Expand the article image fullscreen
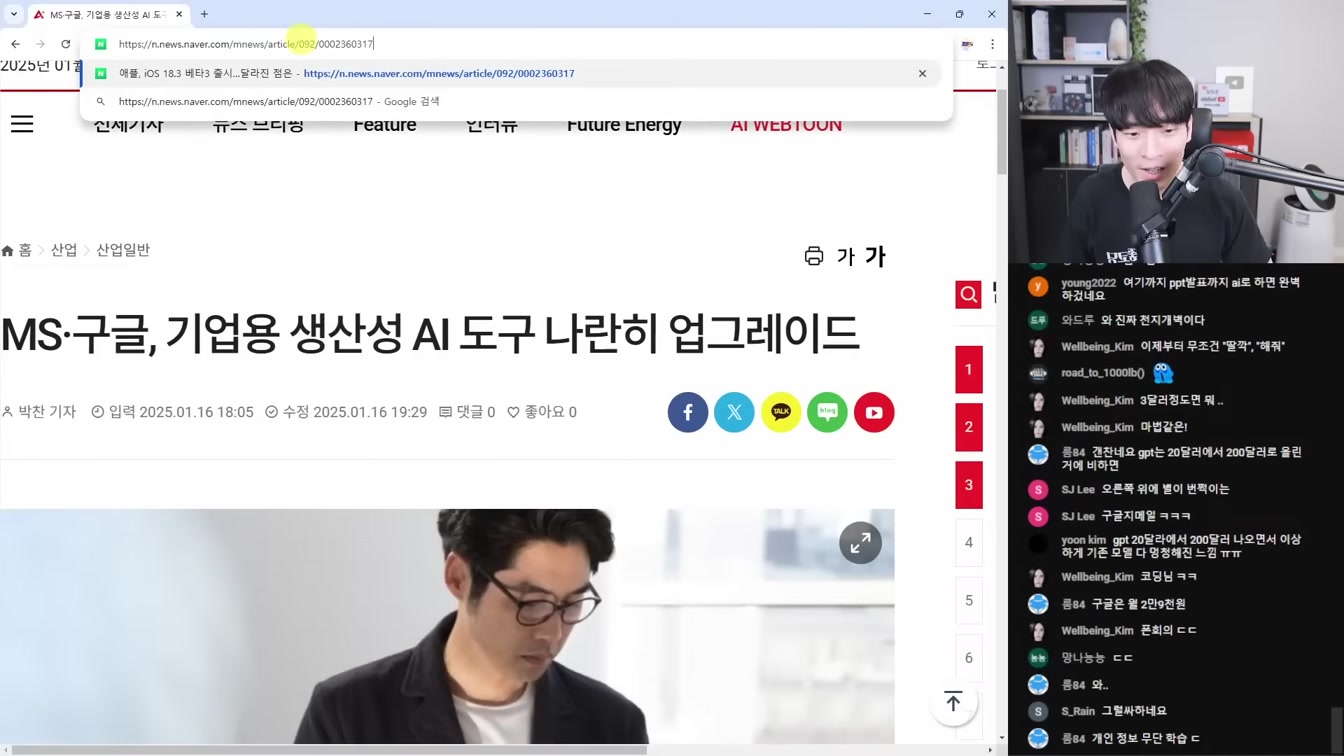 point(860,543)
